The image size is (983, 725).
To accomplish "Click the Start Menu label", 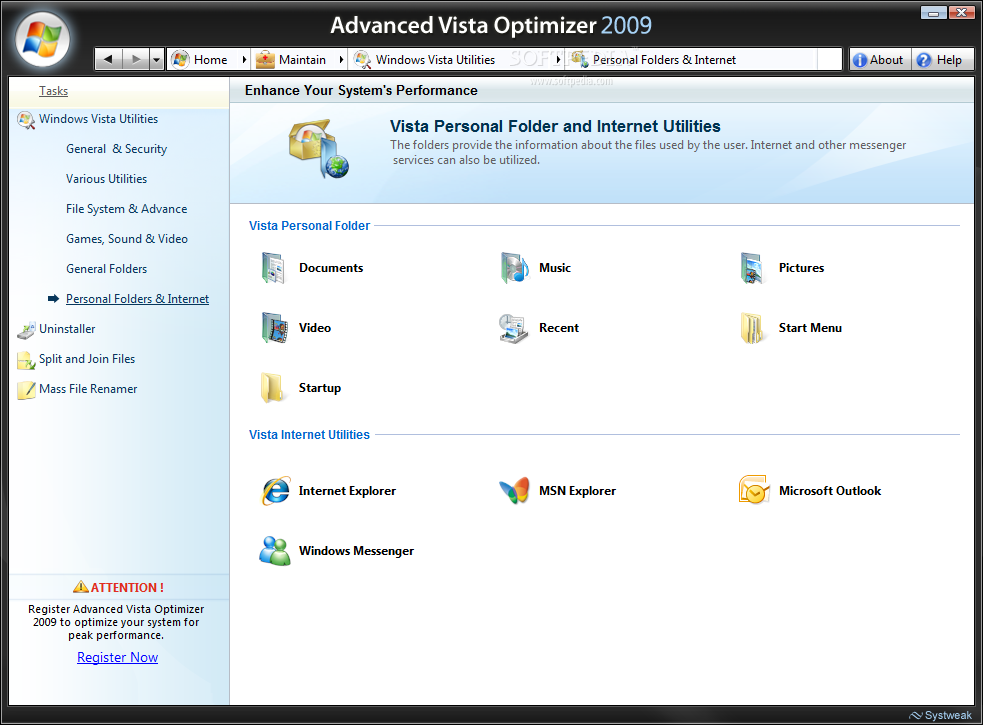I will pos(810,328).
